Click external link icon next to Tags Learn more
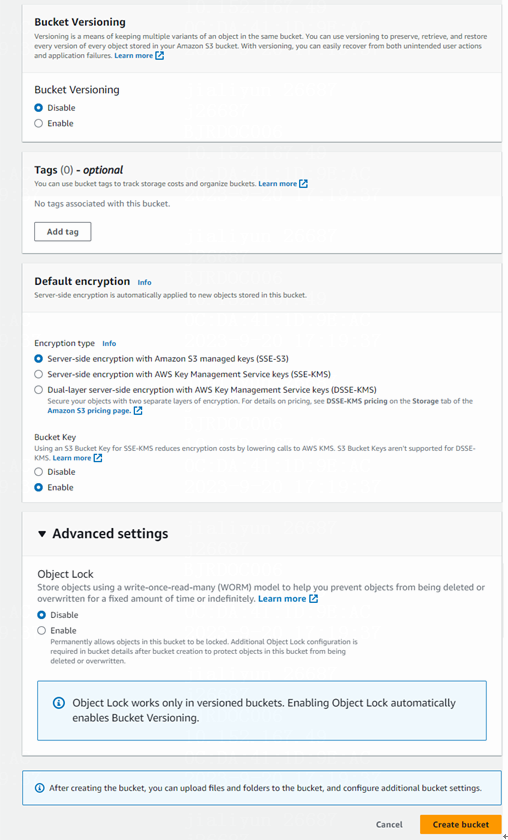 click(303, 184)
